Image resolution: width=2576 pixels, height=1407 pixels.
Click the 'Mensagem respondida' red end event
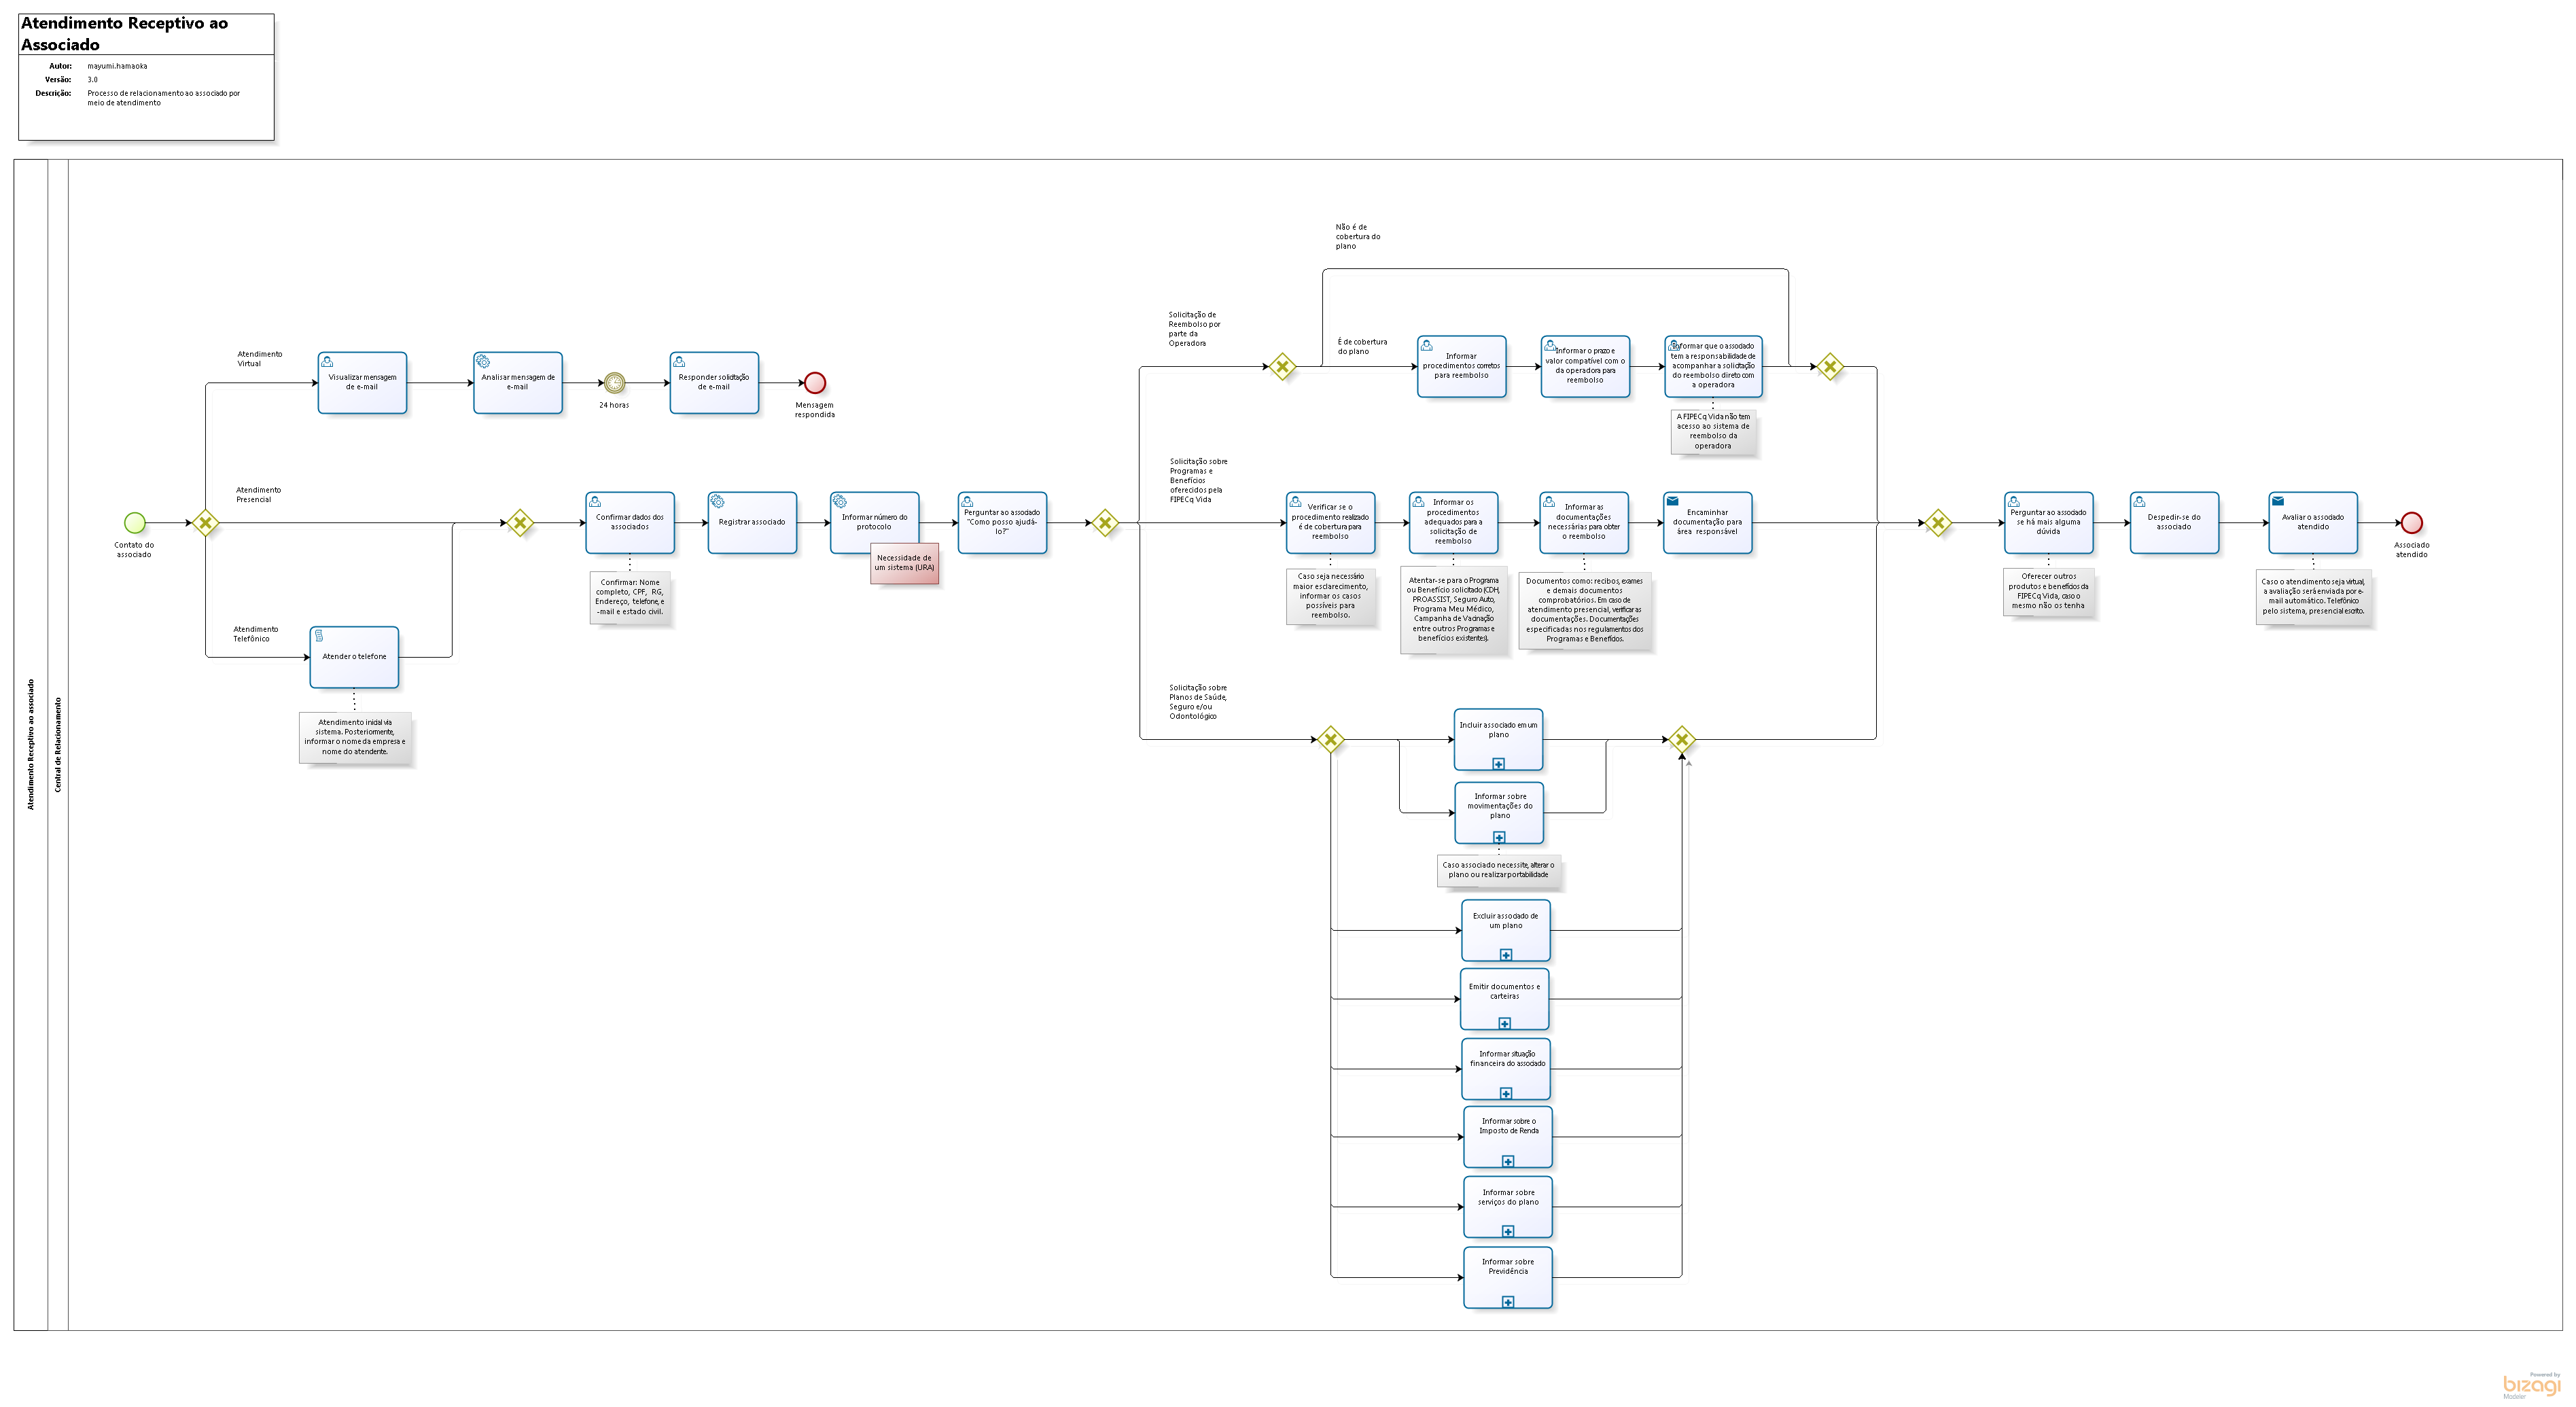coord(815,383)
